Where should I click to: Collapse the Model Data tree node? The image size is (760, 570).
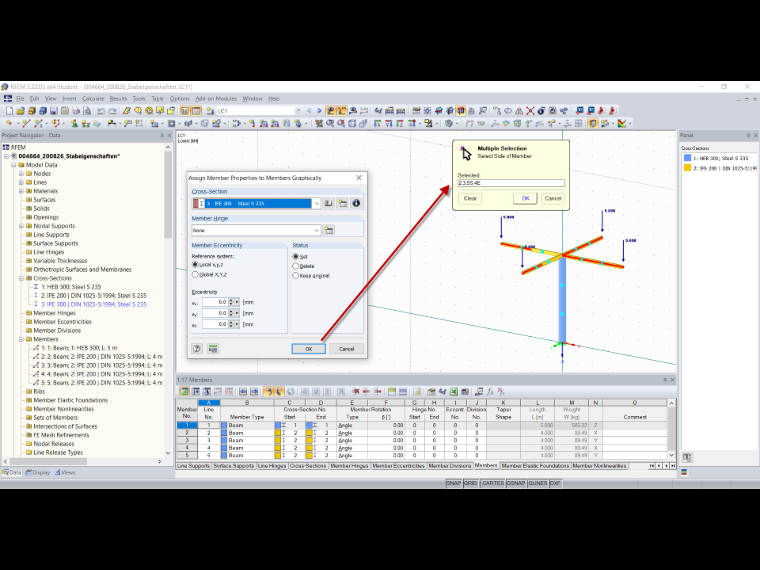(x=14, y=165)
